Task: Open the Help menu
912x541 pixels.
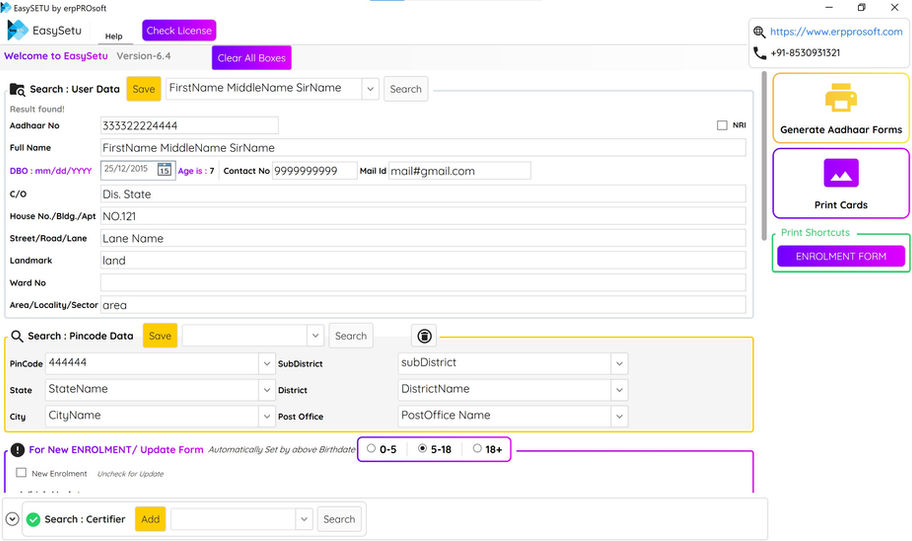Action: pos(113,36)
